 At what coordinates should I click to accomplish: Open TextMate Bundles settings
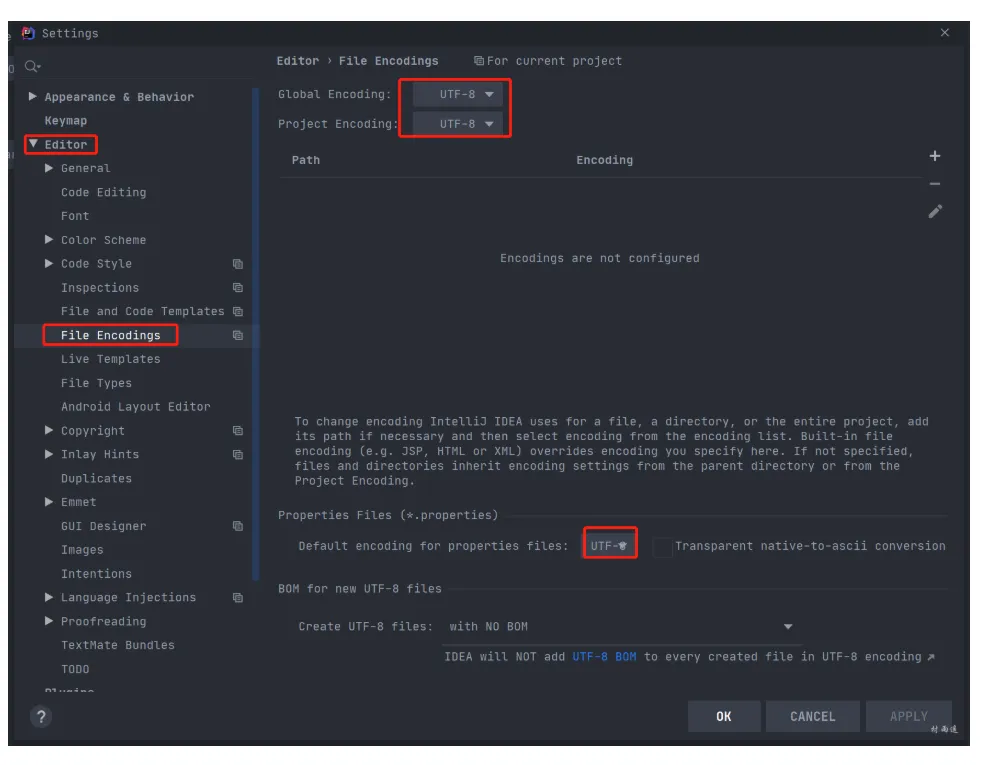click(x=117, y=646)
